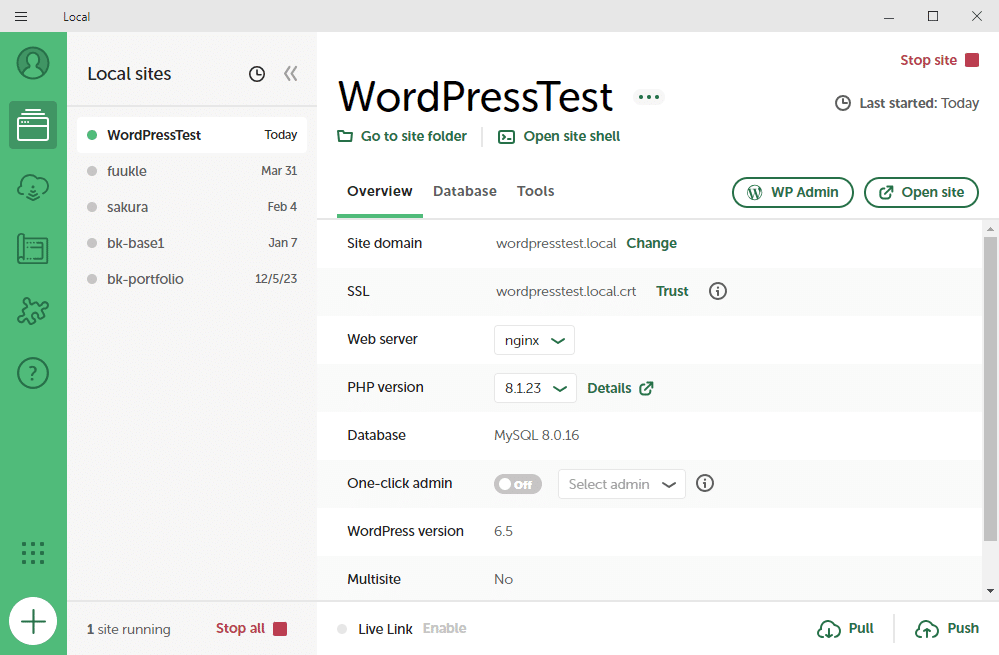The height and width of the screenshot is (655, 999).
Task: Click the wordpresstest.local domain text
Action: pyautogui.click(x=556, y=243)
